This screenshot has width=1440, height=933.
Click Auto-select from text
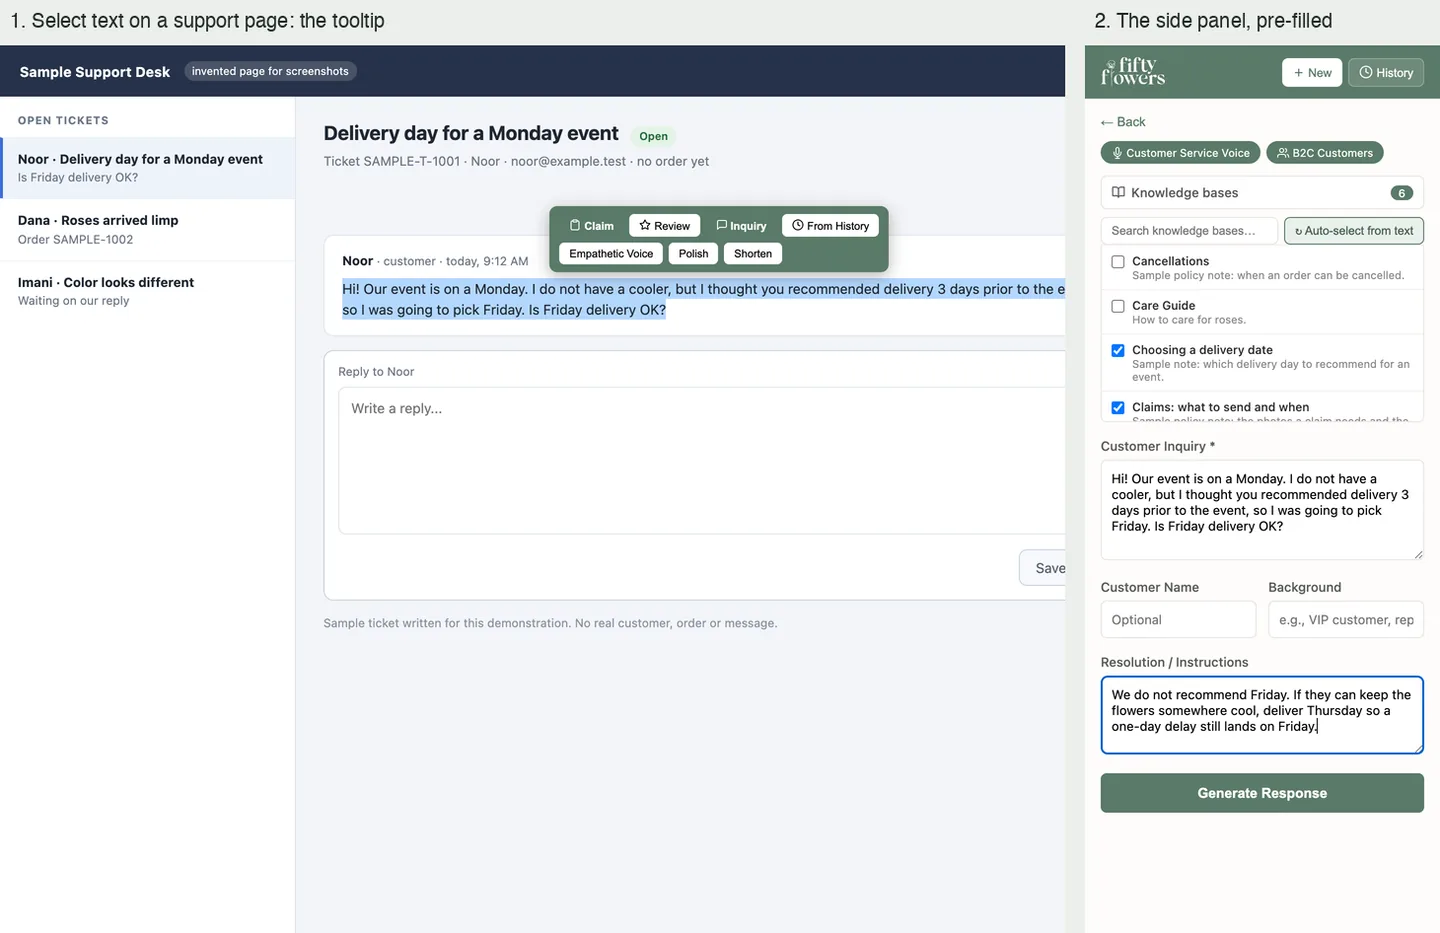[x=1354, y=231]
